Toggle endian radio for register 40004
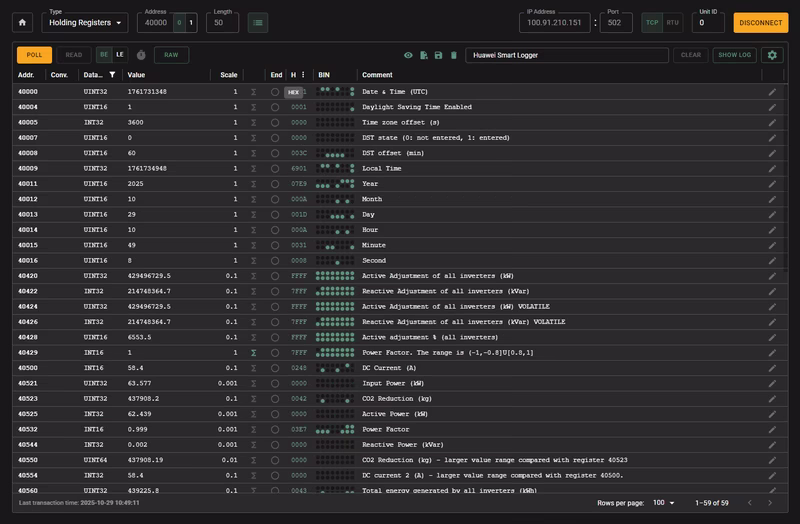Viewport: 800px width, 524px height. click(275, 107)
